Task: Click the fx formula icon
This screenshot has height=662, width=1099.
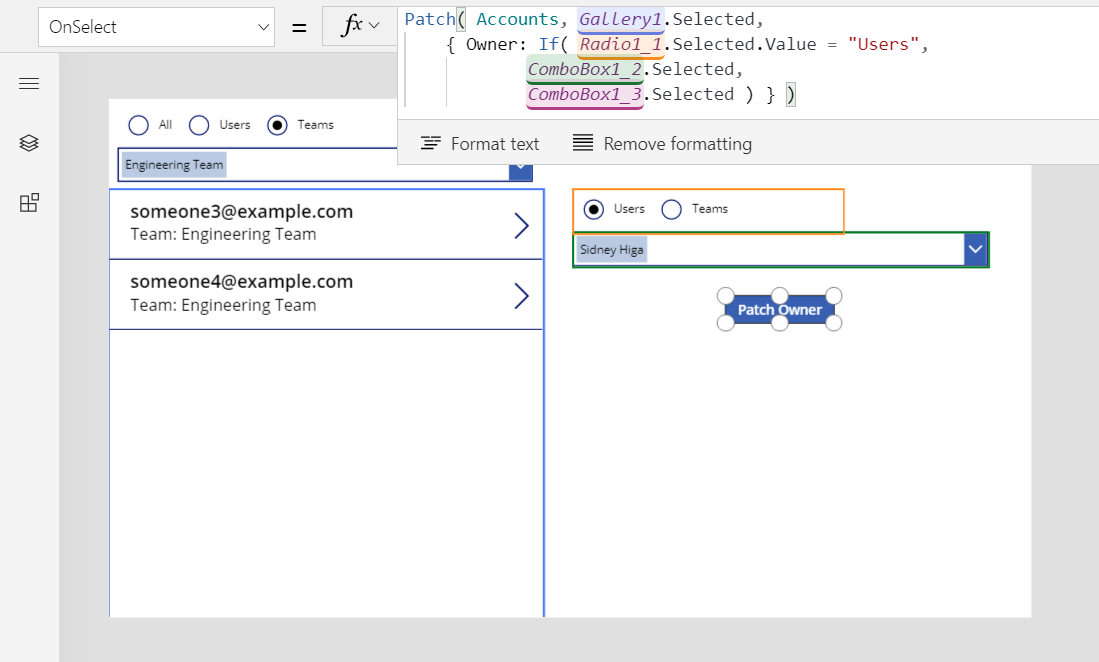Action: tap(351, 26)
